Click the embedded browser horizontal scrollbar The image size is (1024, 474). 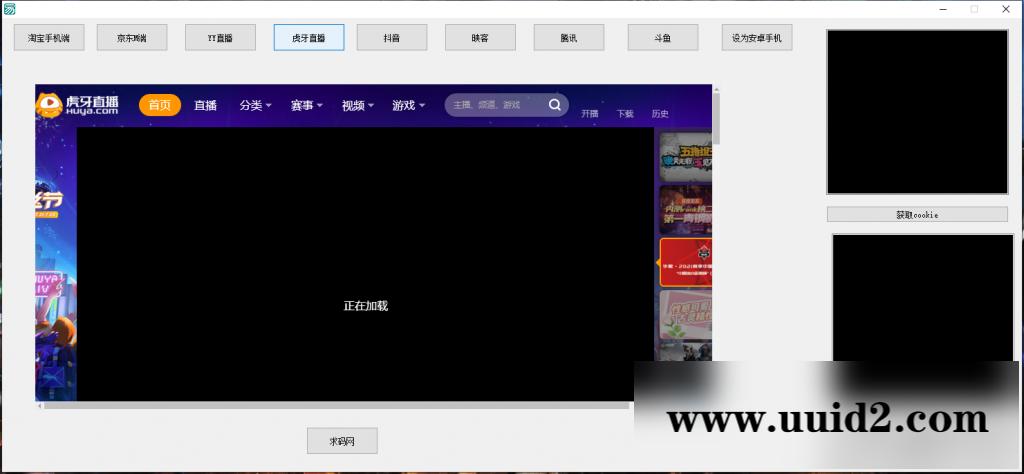pos(337,405)
